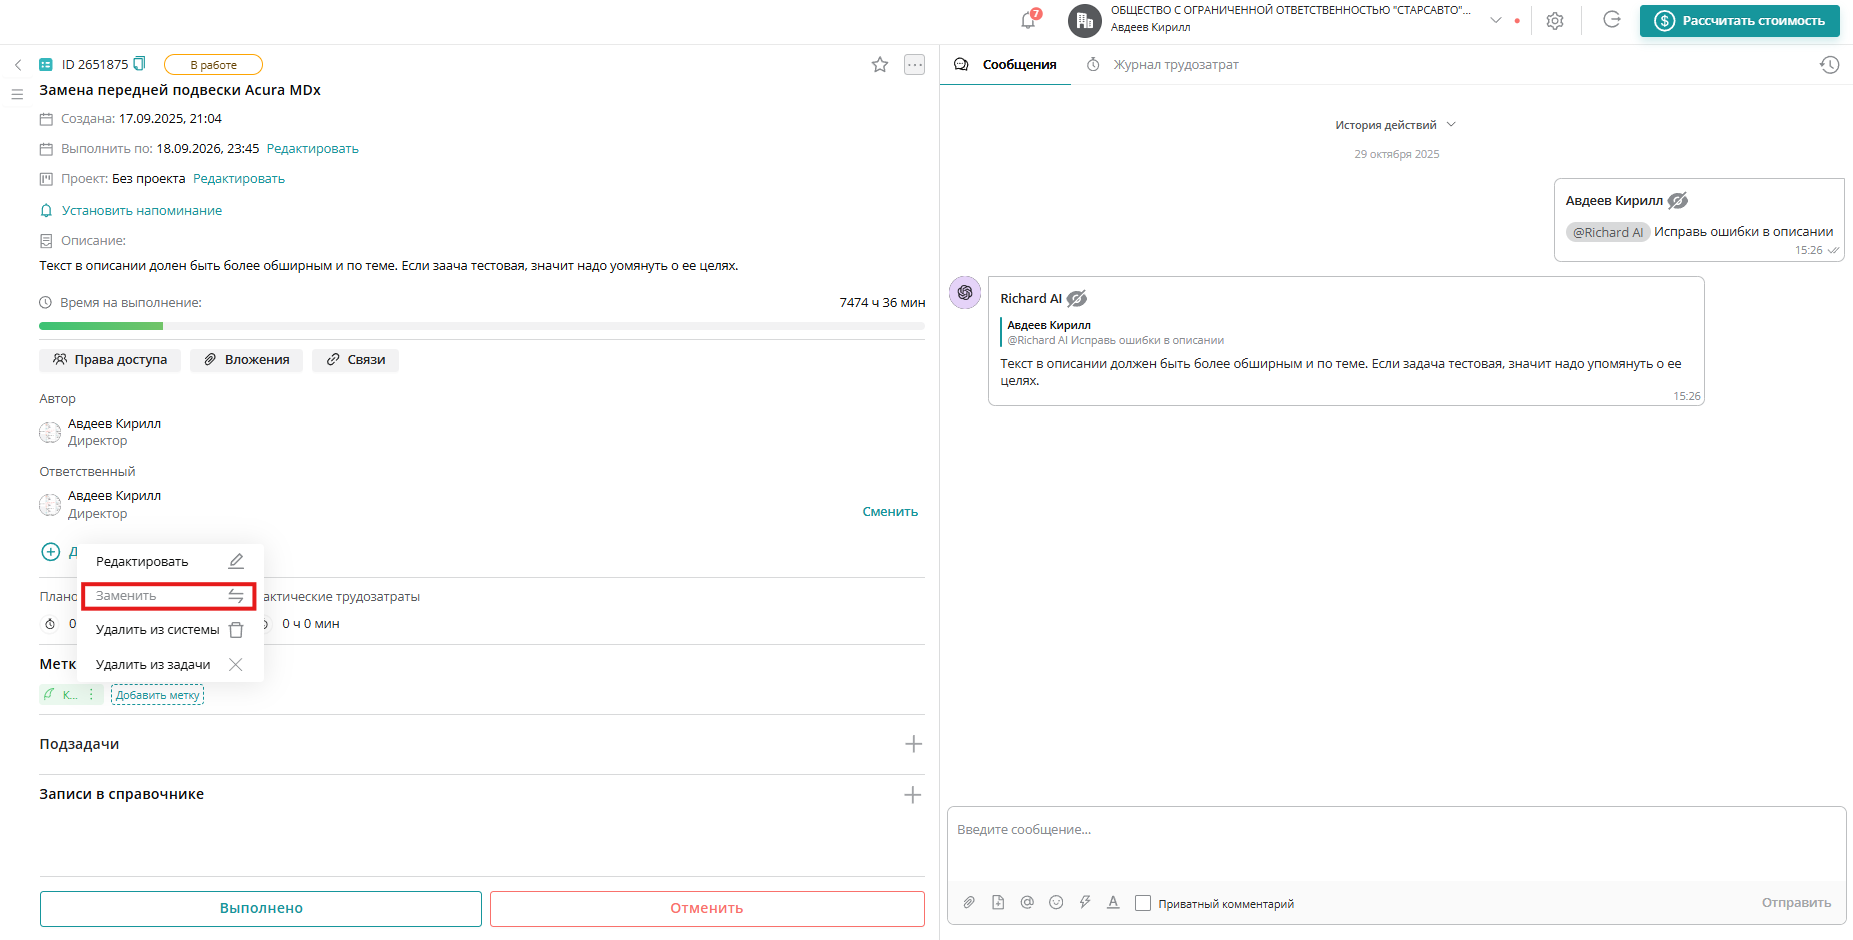Open the notifications bell
The image size is (1853, 940).
[1029, 20]
